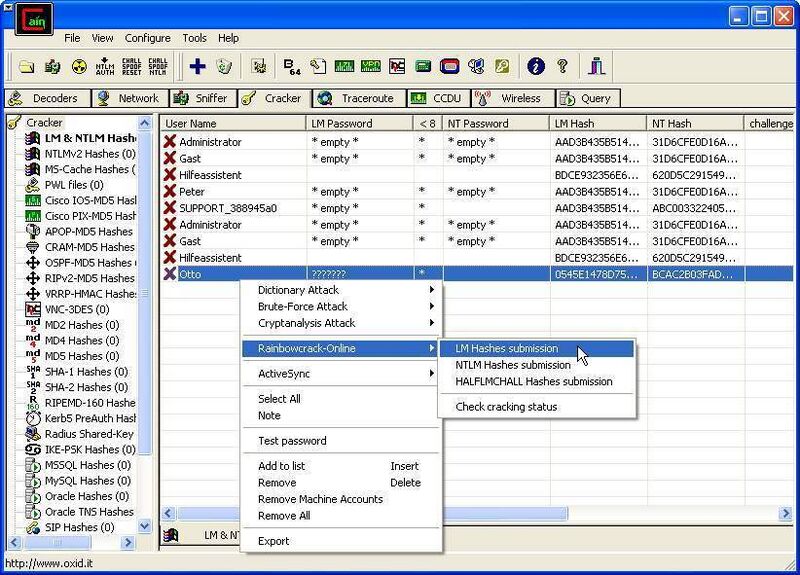Switch to the Sniffer tab
The width and height of the screenshot is (800, 575).
pos(203,98)
